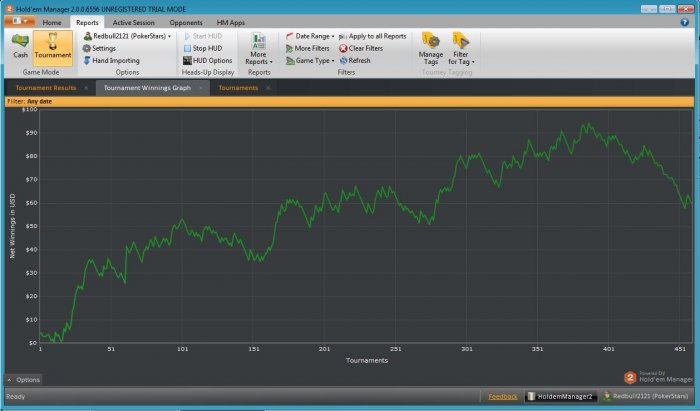The height and width of the screenshot is (411, 700).
Task: Open HUD Options
Action: coord(212,60)
